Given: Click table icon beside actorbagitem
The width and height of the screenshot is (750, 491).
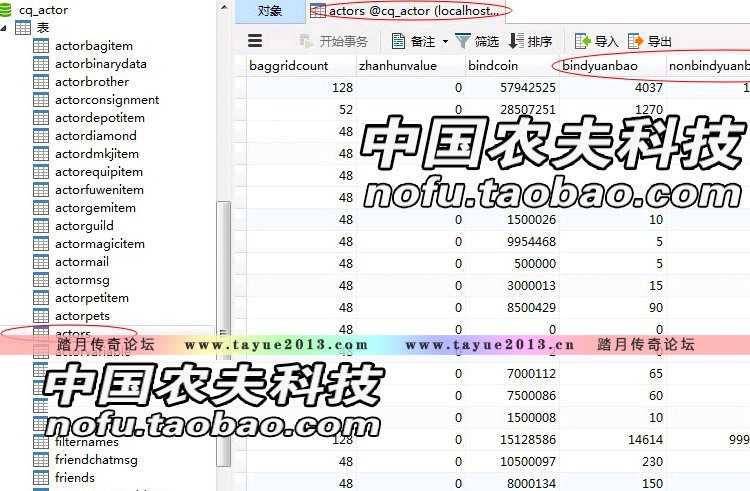Looking at the screenshot, I should coord(41,46).
